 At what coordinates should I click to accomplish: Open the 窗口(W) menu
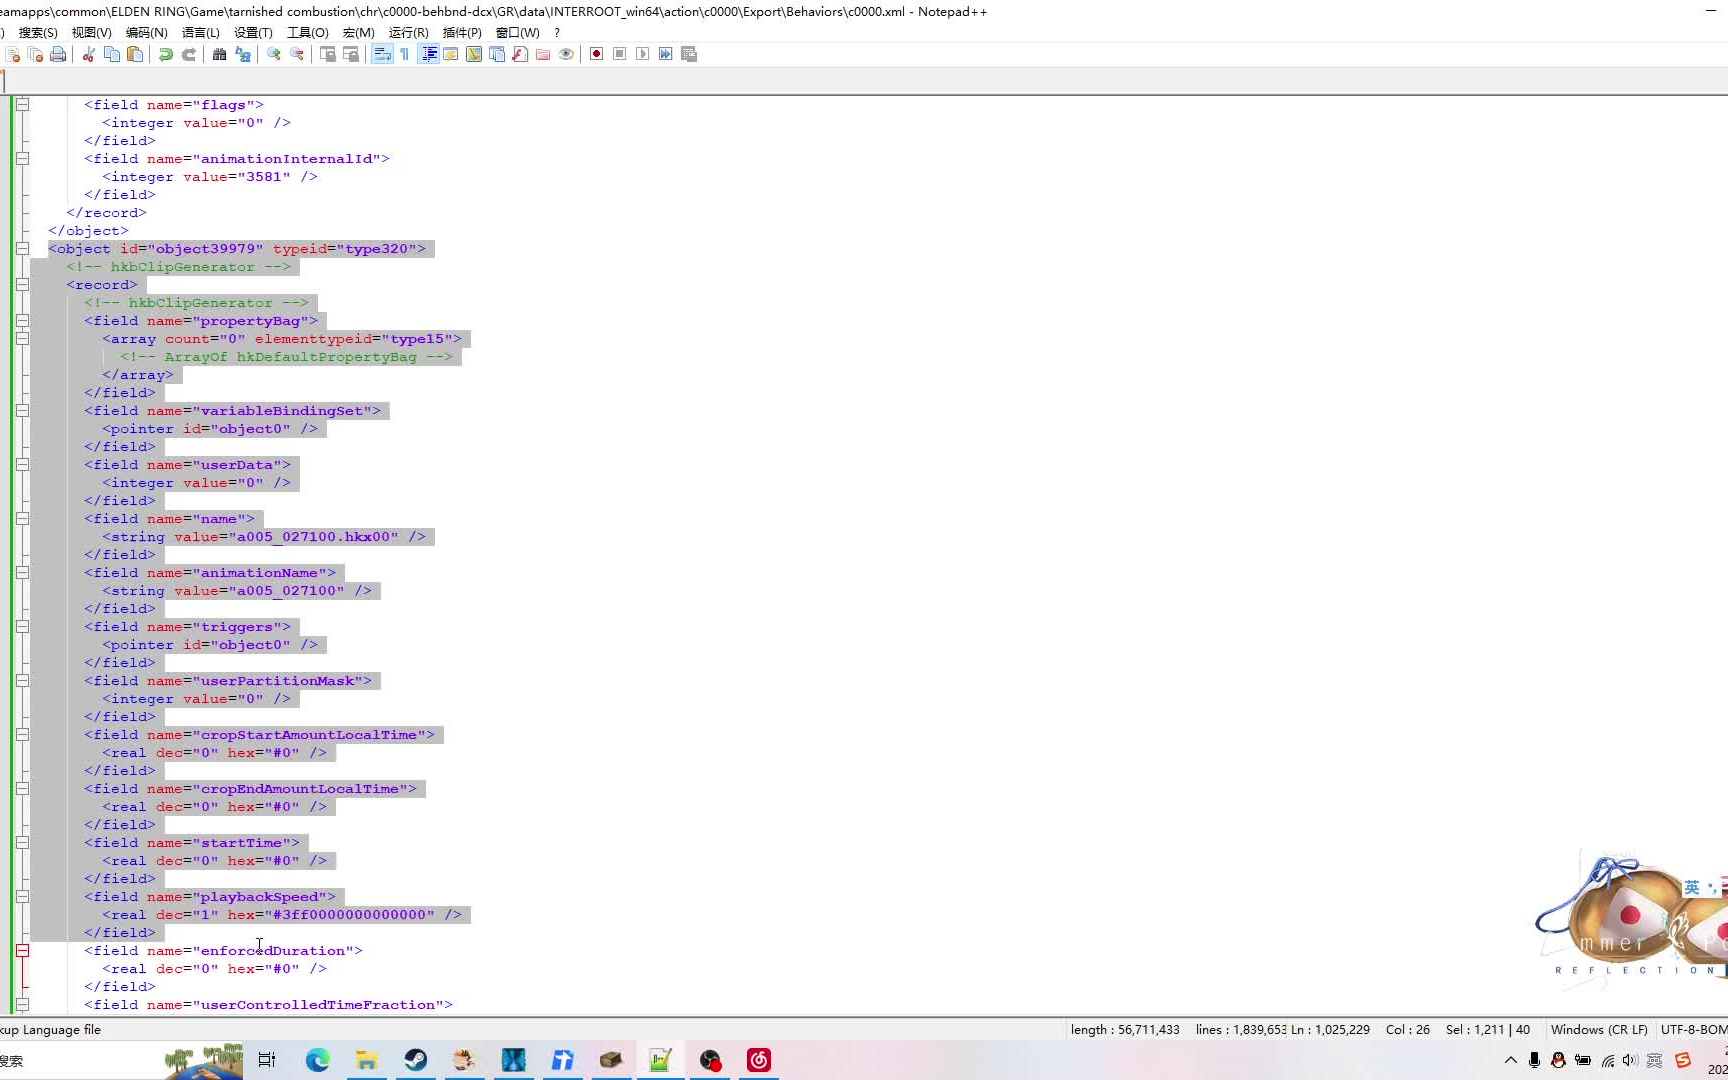coord(517,33)
